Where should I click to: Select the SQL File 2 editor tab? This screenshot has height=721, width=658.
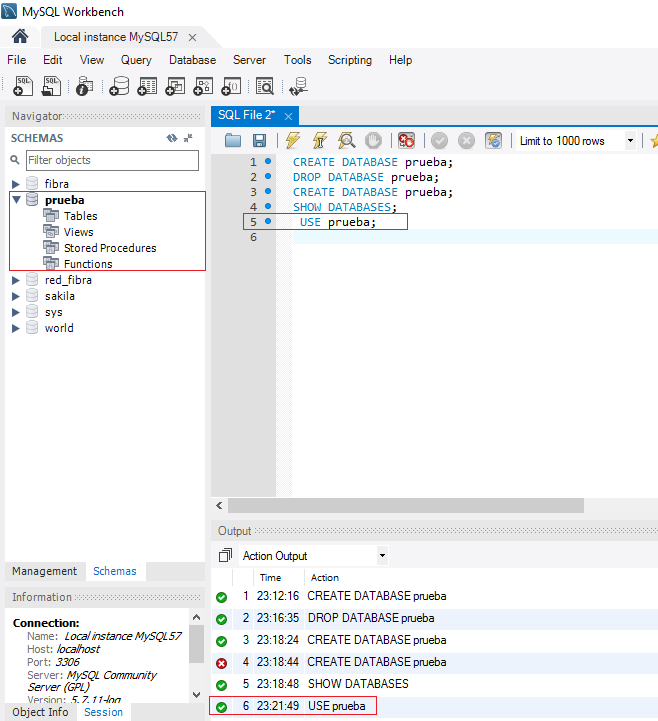coord(246,115)
